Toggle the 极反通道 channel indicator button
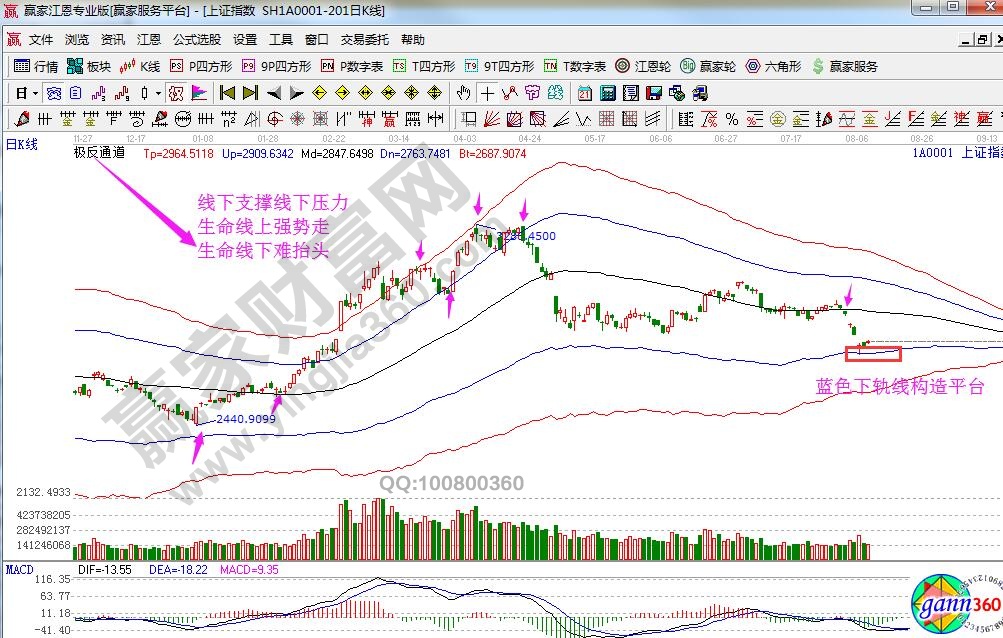Screen dimensions: 1003x638 point(99,153)
